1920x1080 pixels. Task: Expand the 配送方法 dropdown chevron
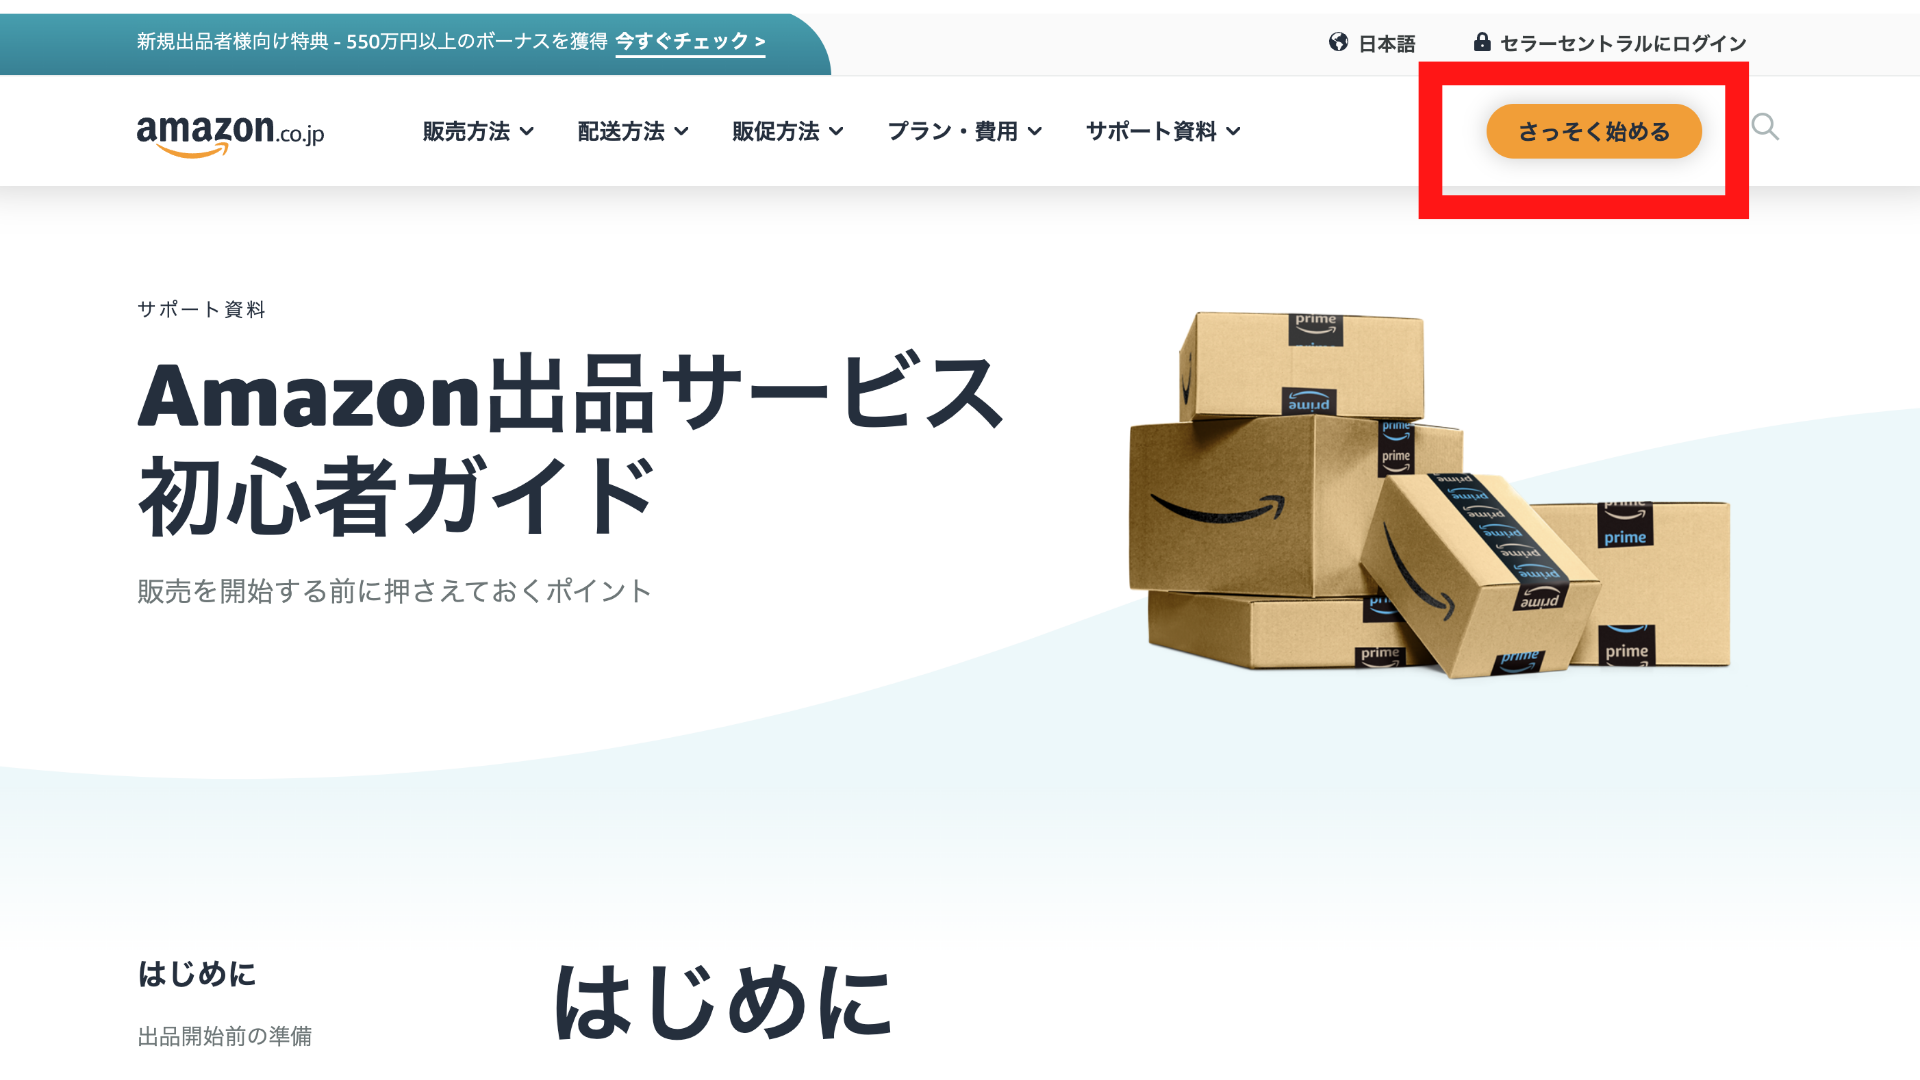point(681,132)
